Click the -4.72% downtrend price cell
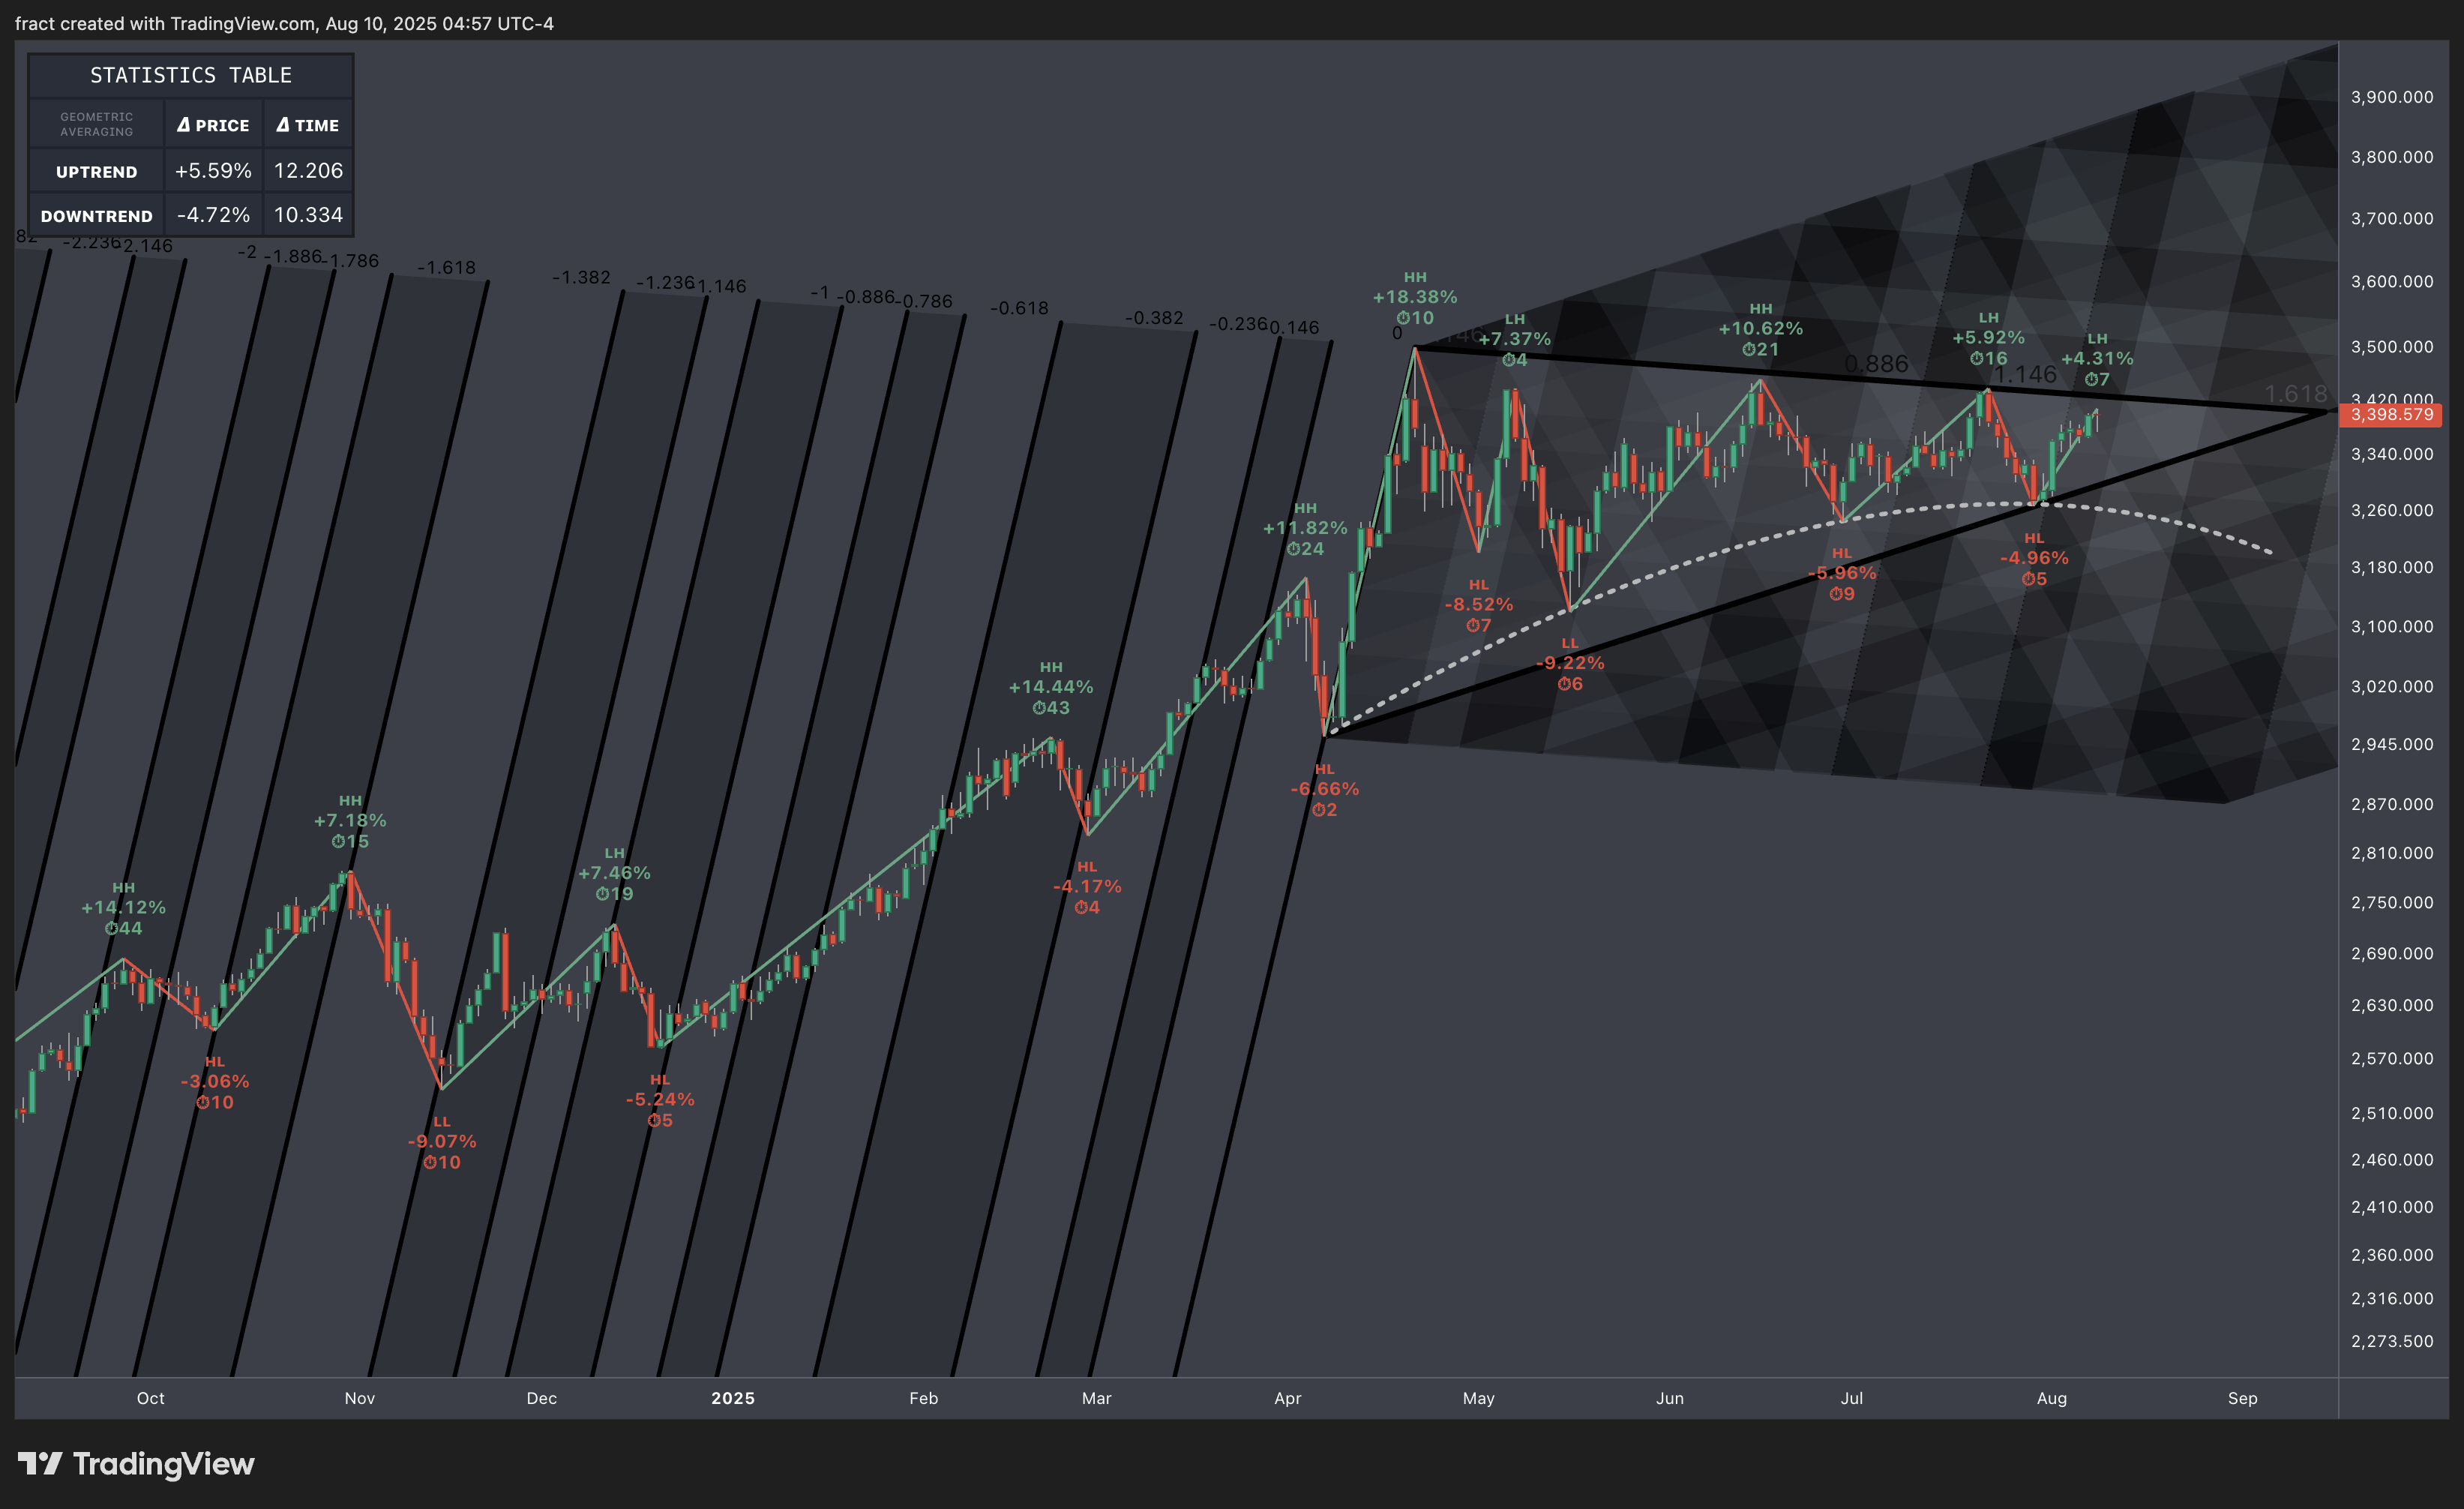 point(213,215)
